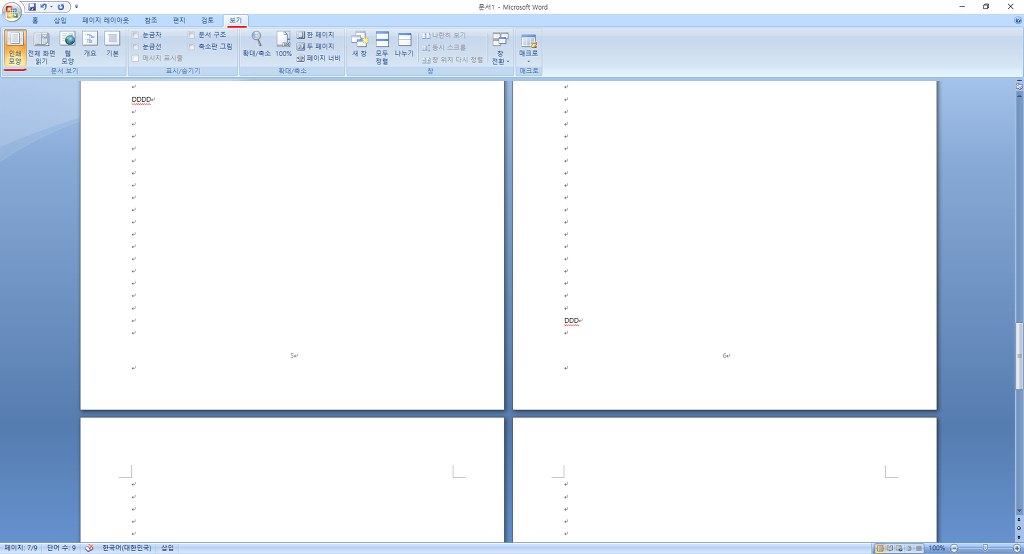Select 한 페이지 one page view
The image size is (1024, 554).
[315, 35]
